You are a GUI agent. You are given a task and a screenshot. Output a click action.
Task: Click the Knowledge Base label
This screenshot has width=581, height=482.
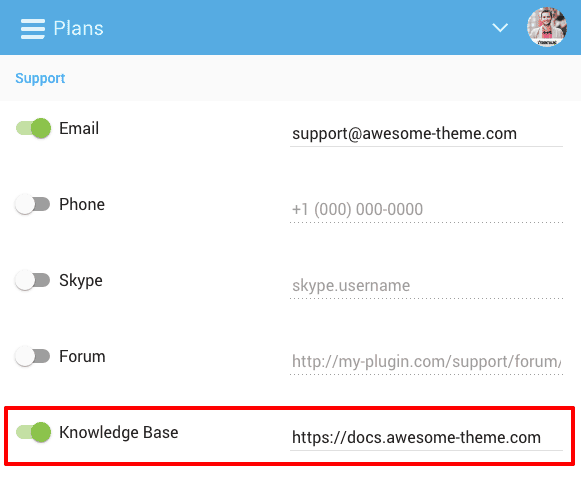point(119,433)
